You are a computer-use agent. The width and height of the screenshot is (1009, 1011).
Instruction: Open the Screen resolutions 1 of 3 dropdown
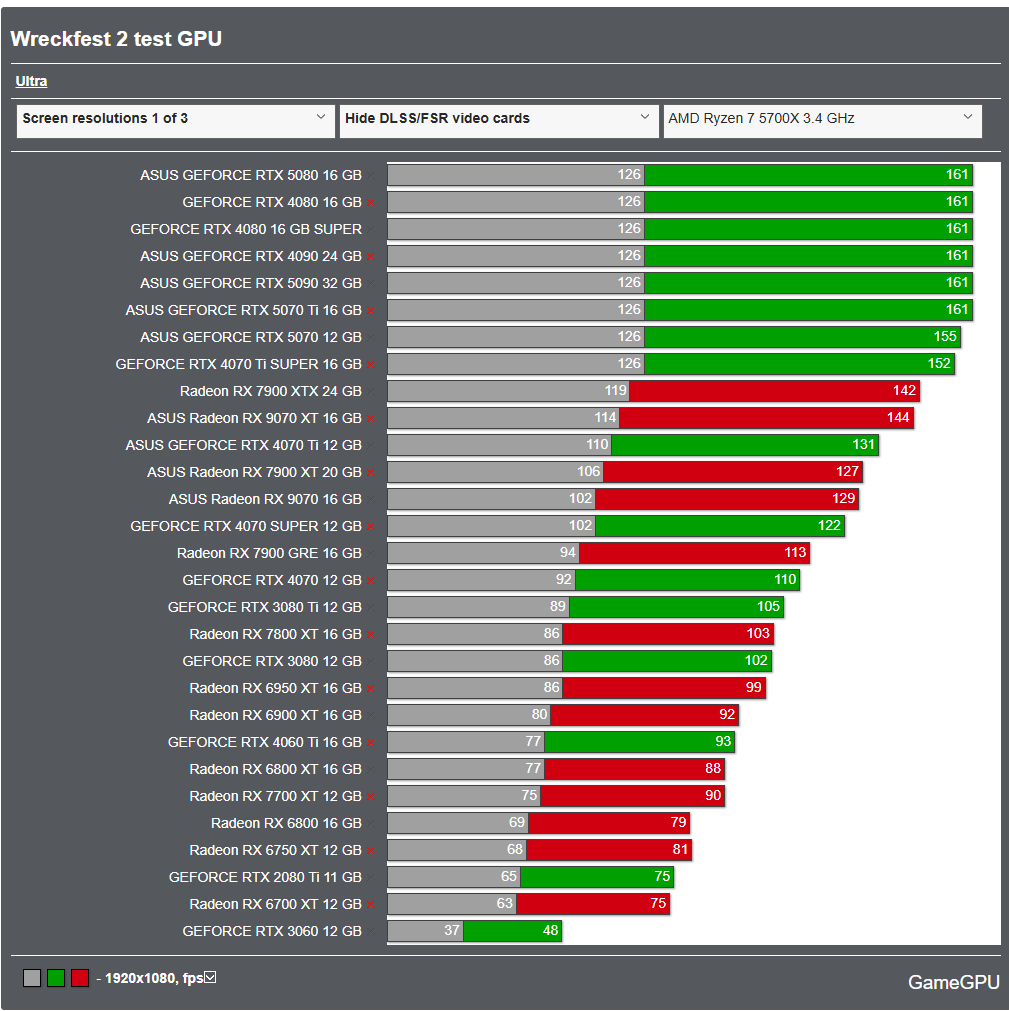point(175,121)
